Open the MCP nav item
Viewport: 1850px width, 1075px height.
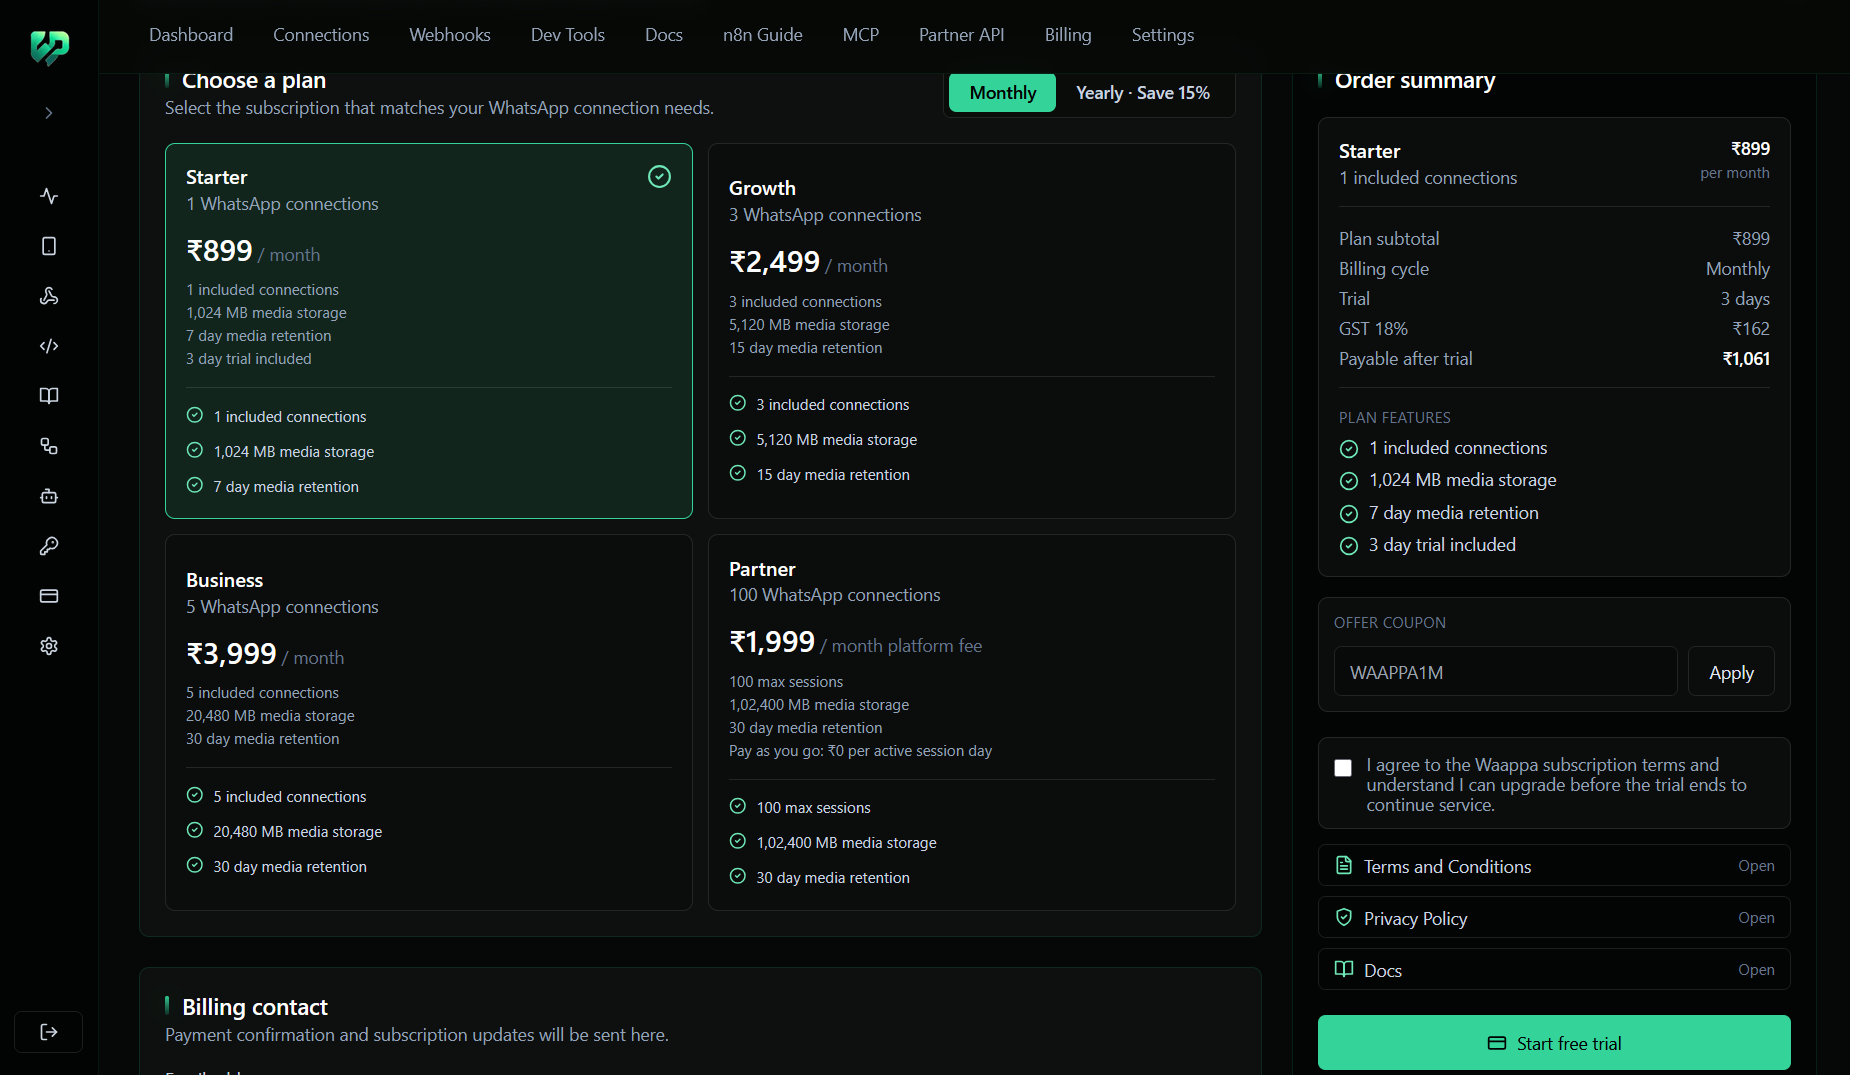[861, 35]
